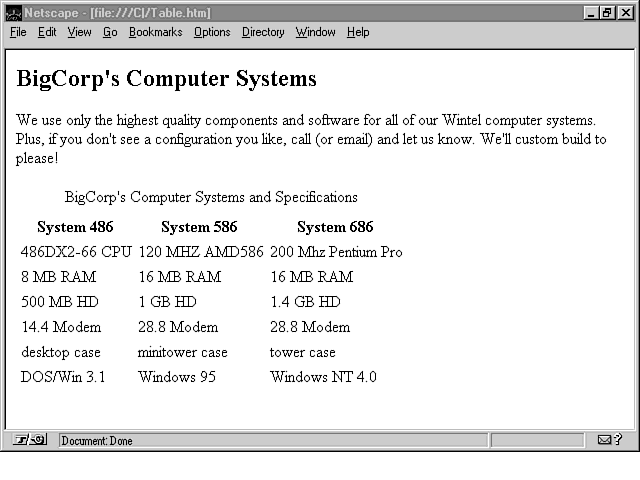Open the Window menu

click(x=315, y=32)
